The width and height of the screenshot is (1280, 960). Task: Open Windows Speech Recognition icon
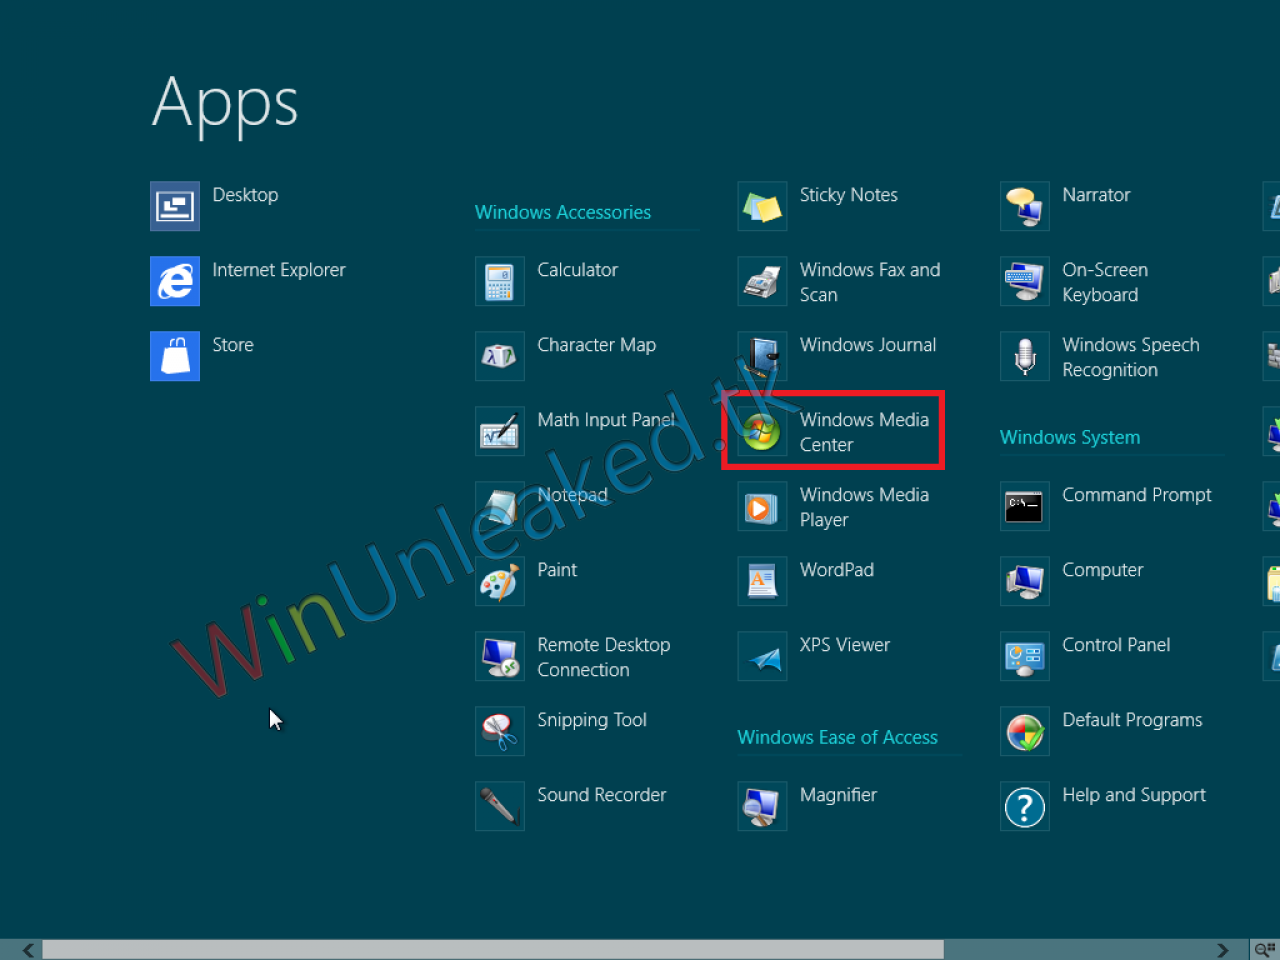click(x=1025, y=356)
